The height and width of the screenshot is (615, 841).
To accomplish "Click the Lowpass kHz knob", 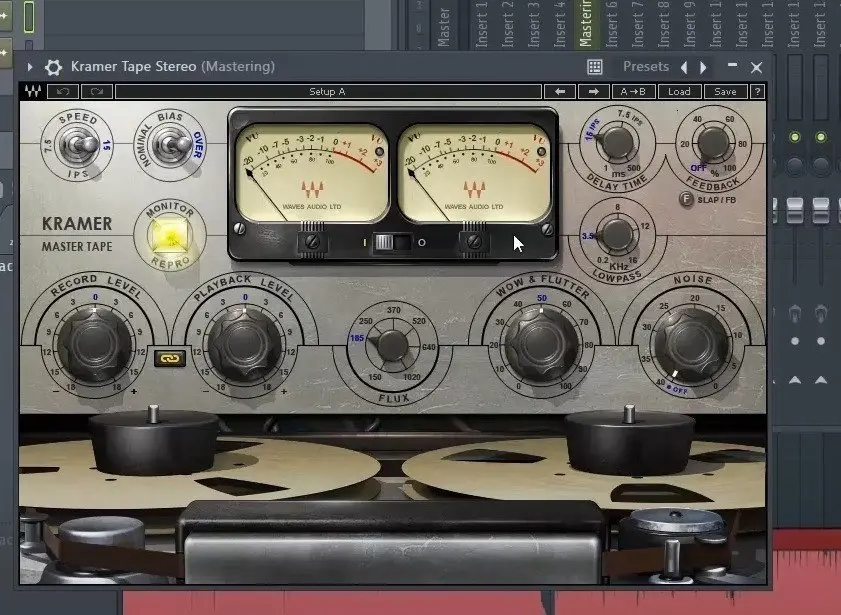I will [x=617, y=234].
